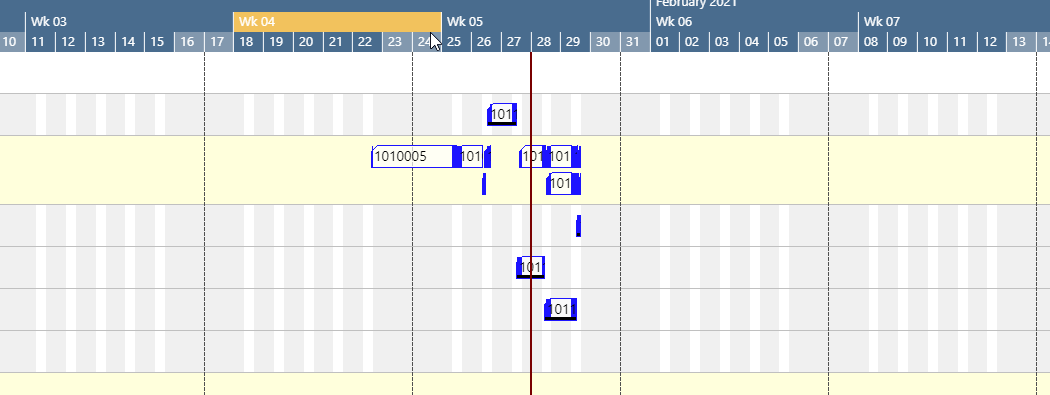Select the thin blue bar in the yellow row's lower line
The width and height of the screenshot is (1050, 395).
[x=484, y=183]
